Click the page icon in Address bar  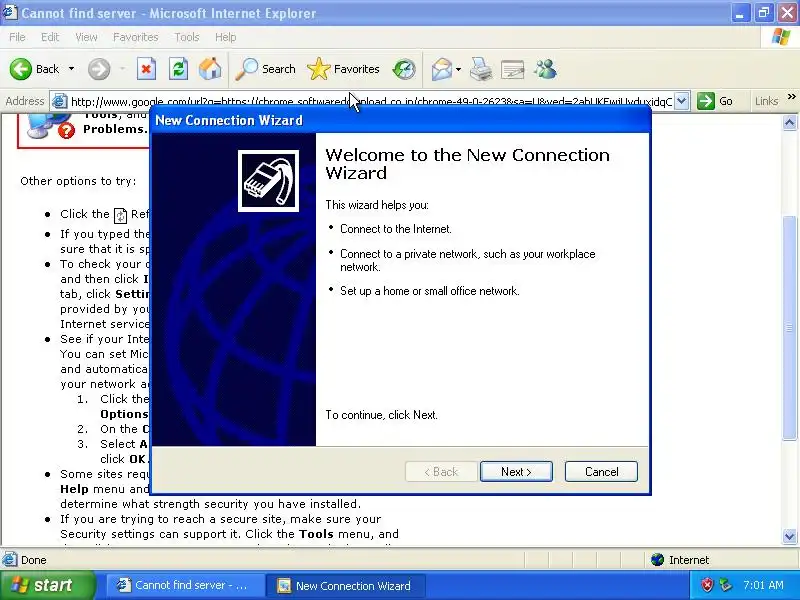click(x=60, y=102)
